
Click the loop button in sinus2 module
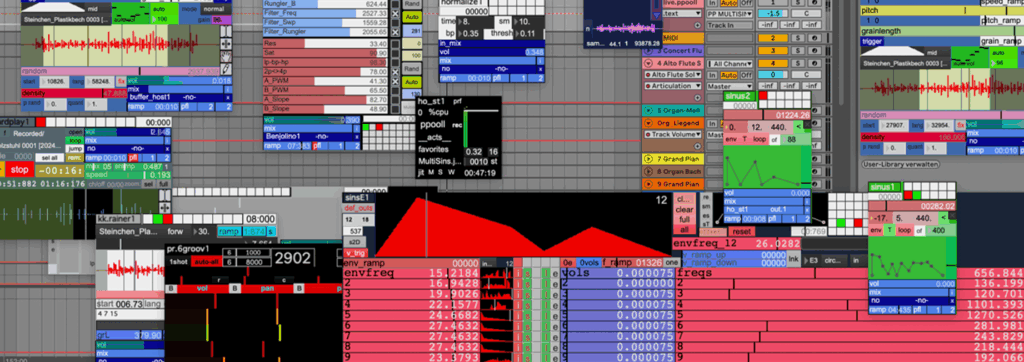tap(759, 139)
